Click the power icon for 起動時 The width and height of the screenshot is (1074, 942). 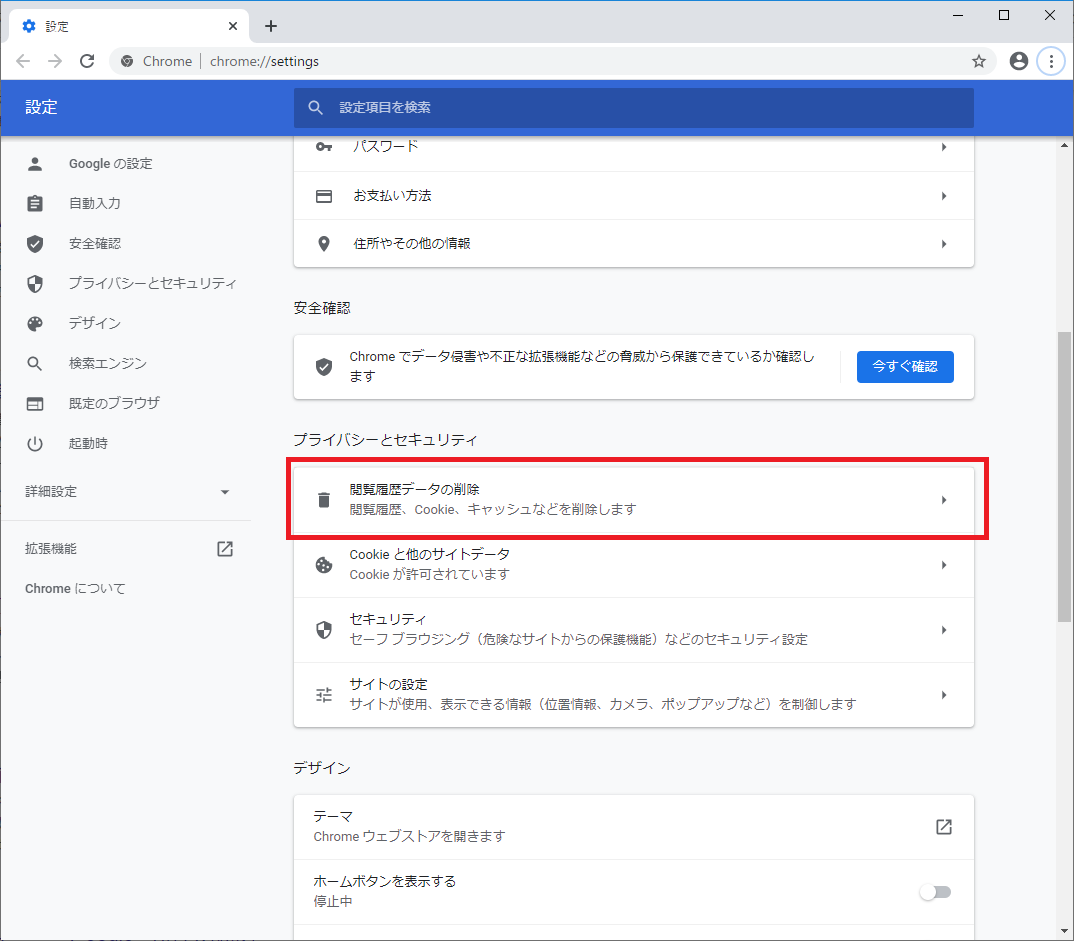[35, 444]
